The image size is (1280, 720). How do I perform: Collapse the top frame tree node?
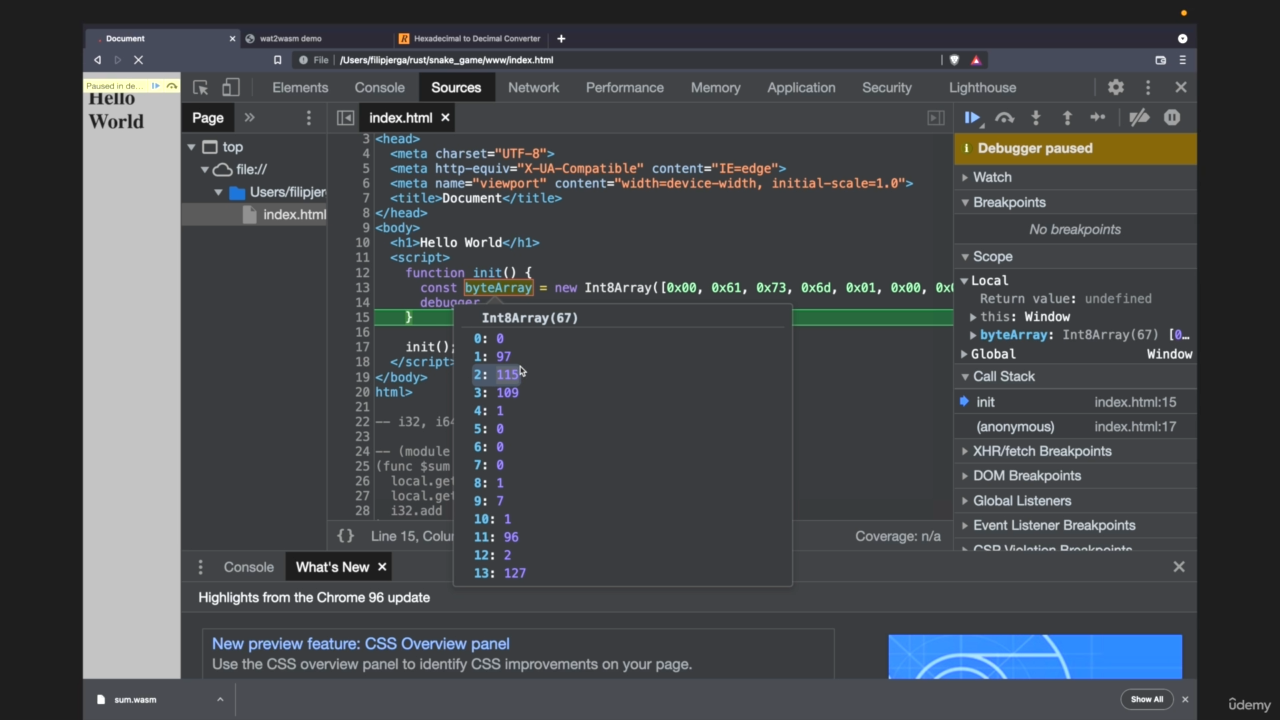(191, 147)
